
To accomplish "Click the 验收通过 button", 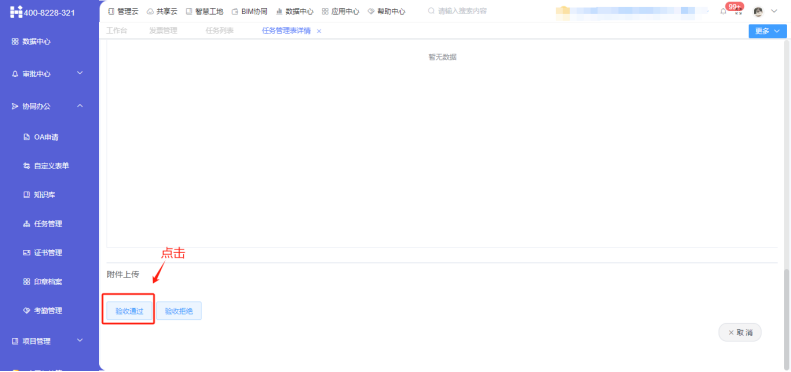I will pyautogui.click(x=129, y=311).
